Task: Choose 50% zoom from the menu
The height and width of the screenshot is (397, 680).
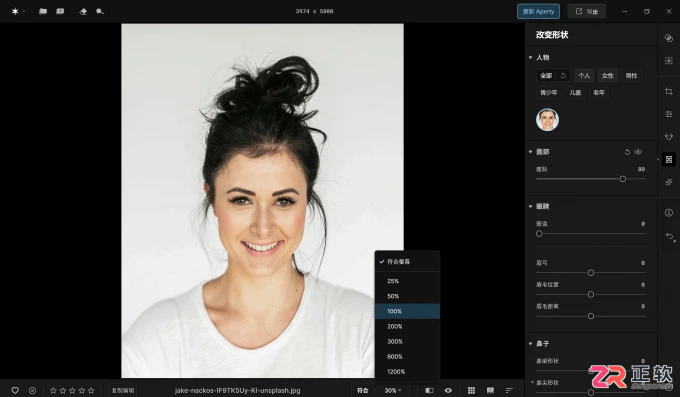Action: pos(407,296)
